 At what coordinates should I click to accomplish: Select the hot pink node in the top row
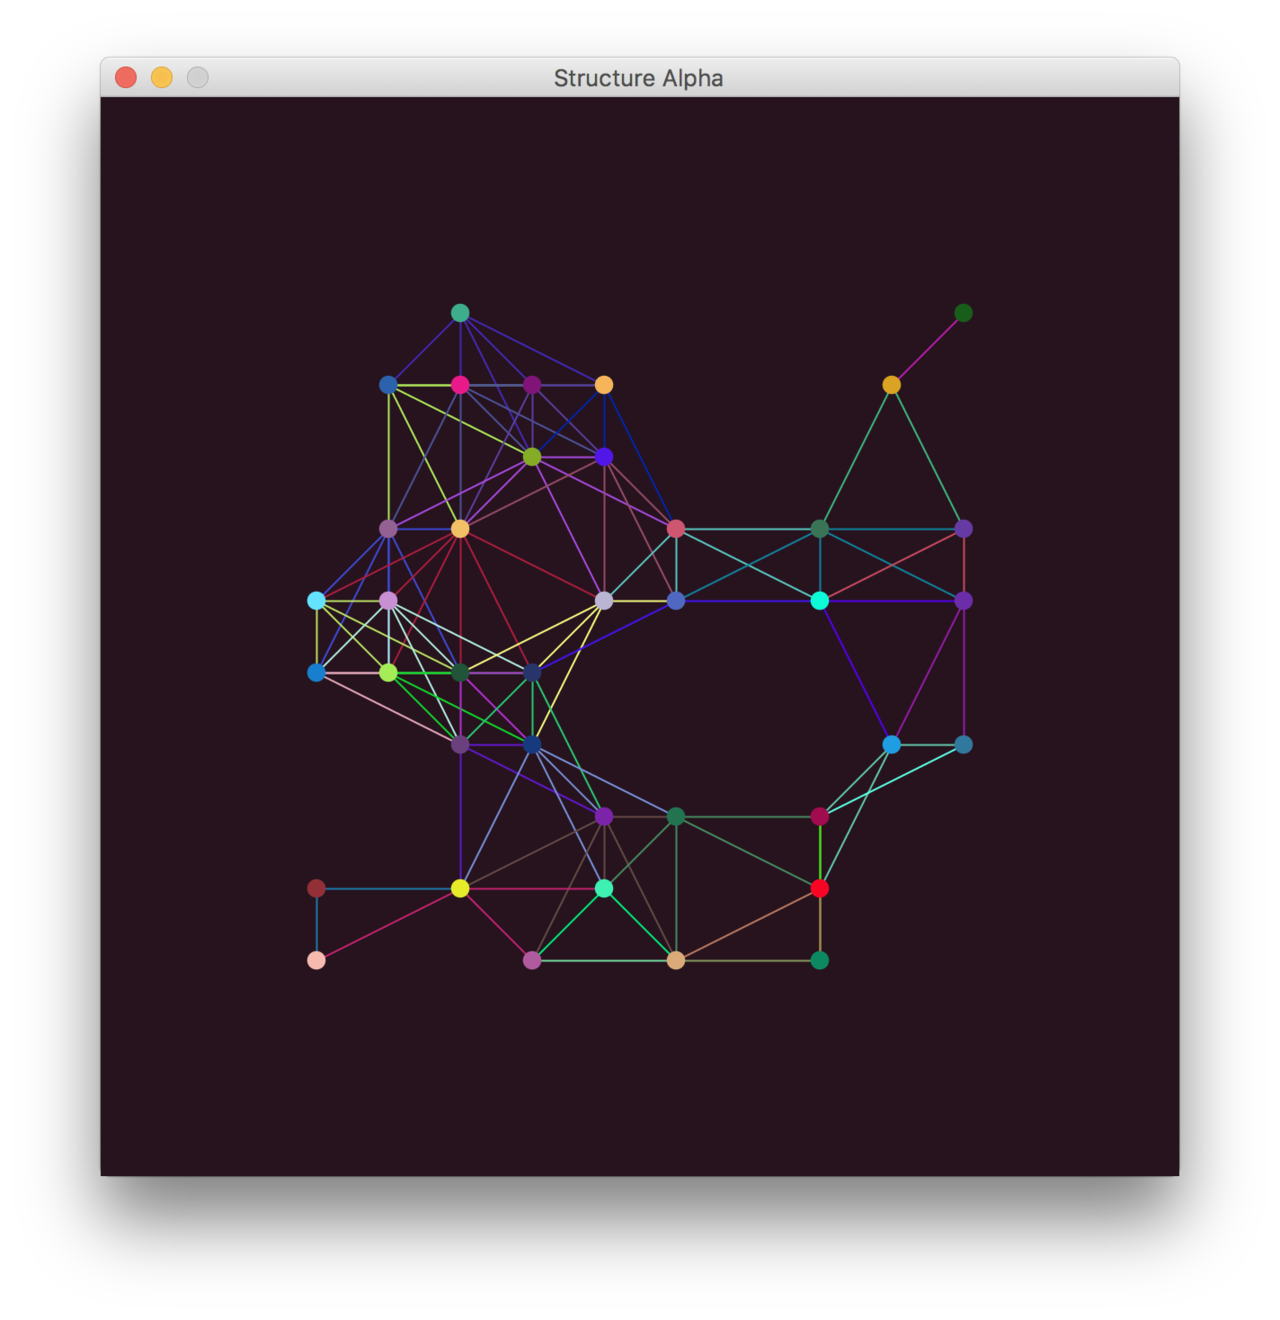(x=460, y=385)
